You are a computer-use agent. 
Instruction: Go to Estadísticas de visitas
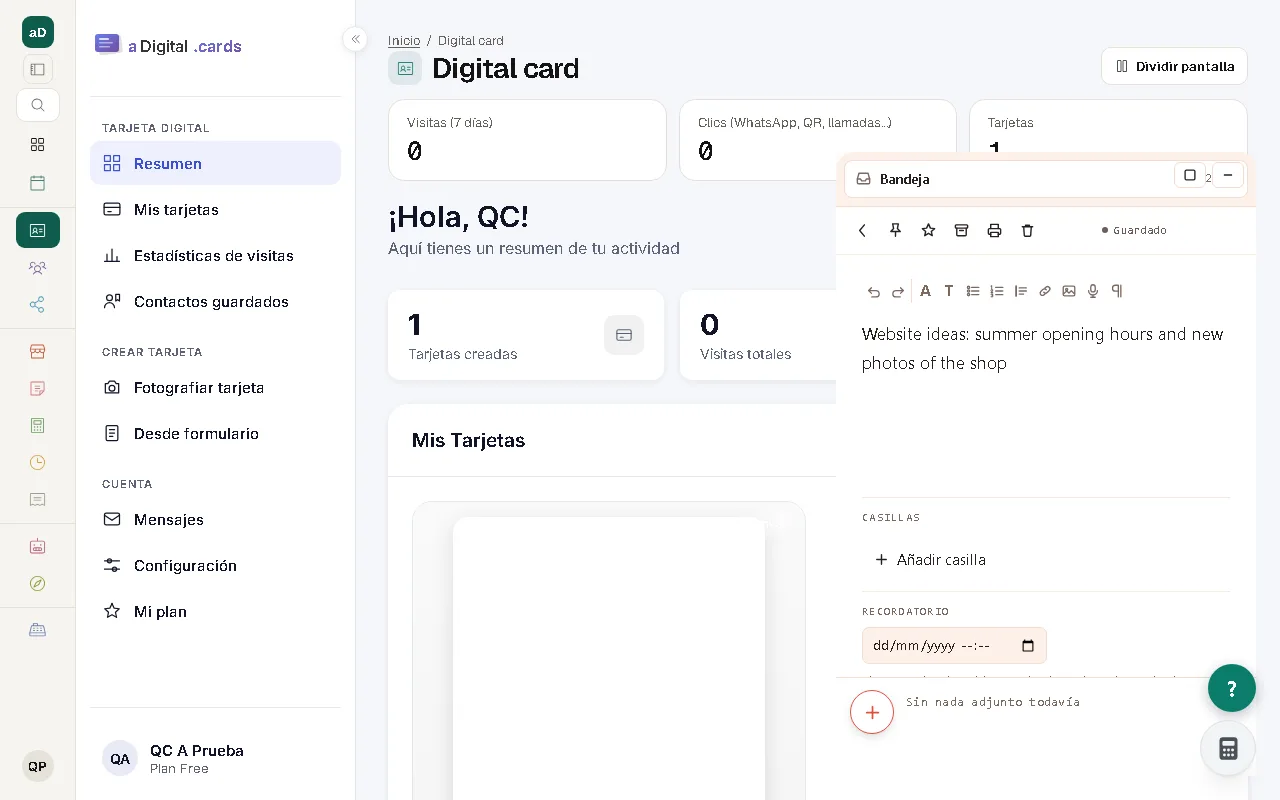click(x=215, y=255)
